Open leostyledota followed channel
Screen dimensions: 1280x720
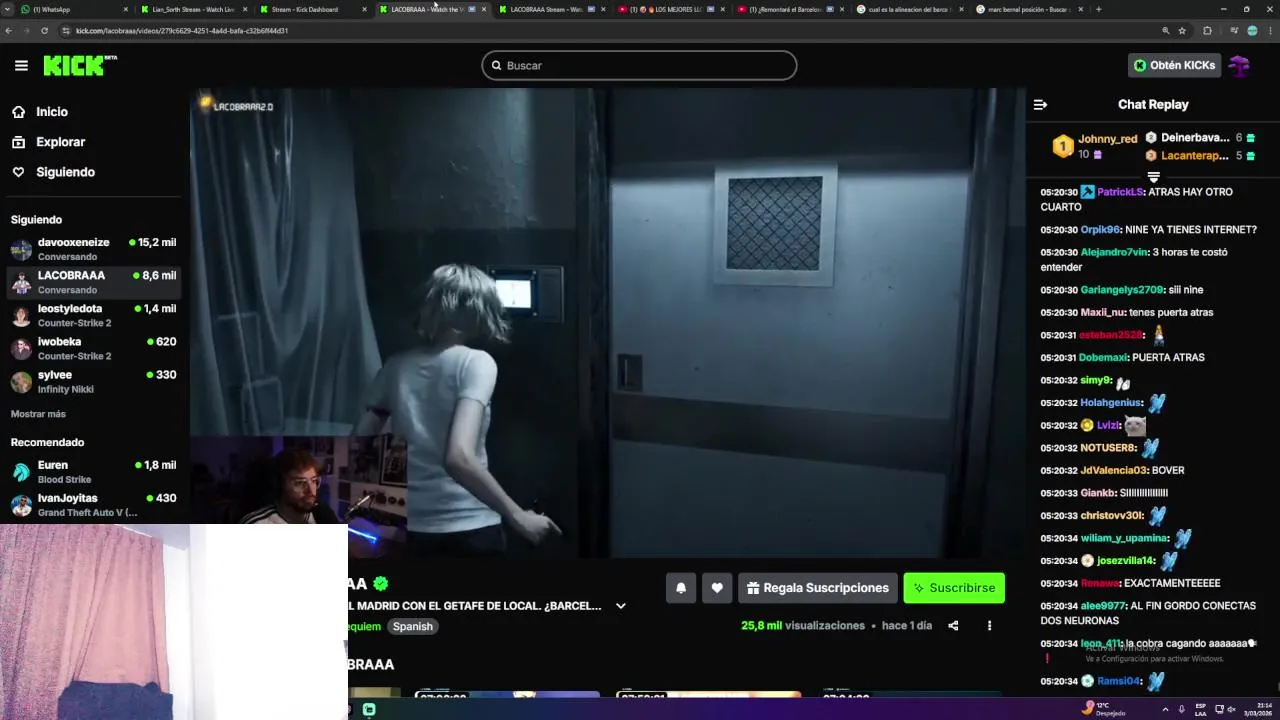93,315
